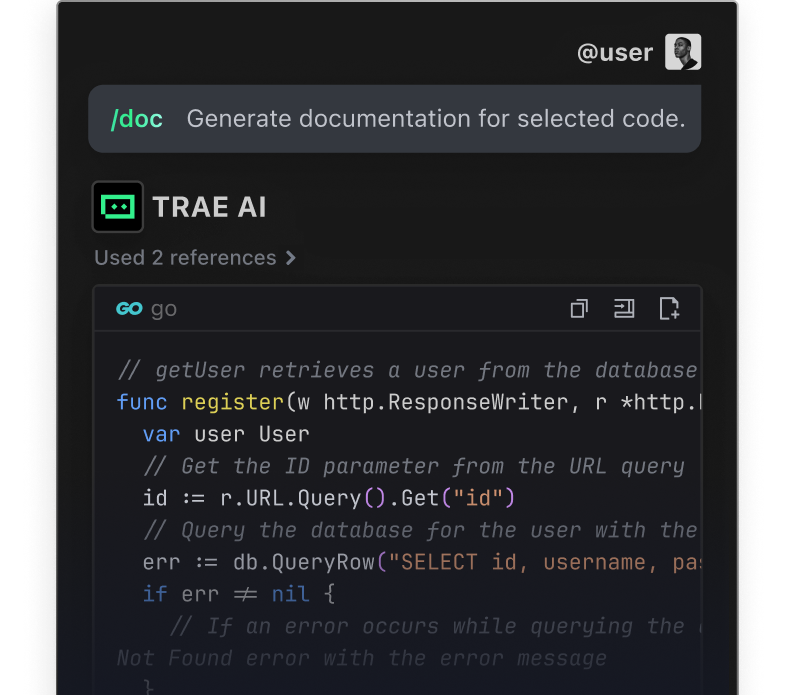Screen dimensions: 795x695
Task: Click the TRAE AI robot logo
Action: point(118,207)
